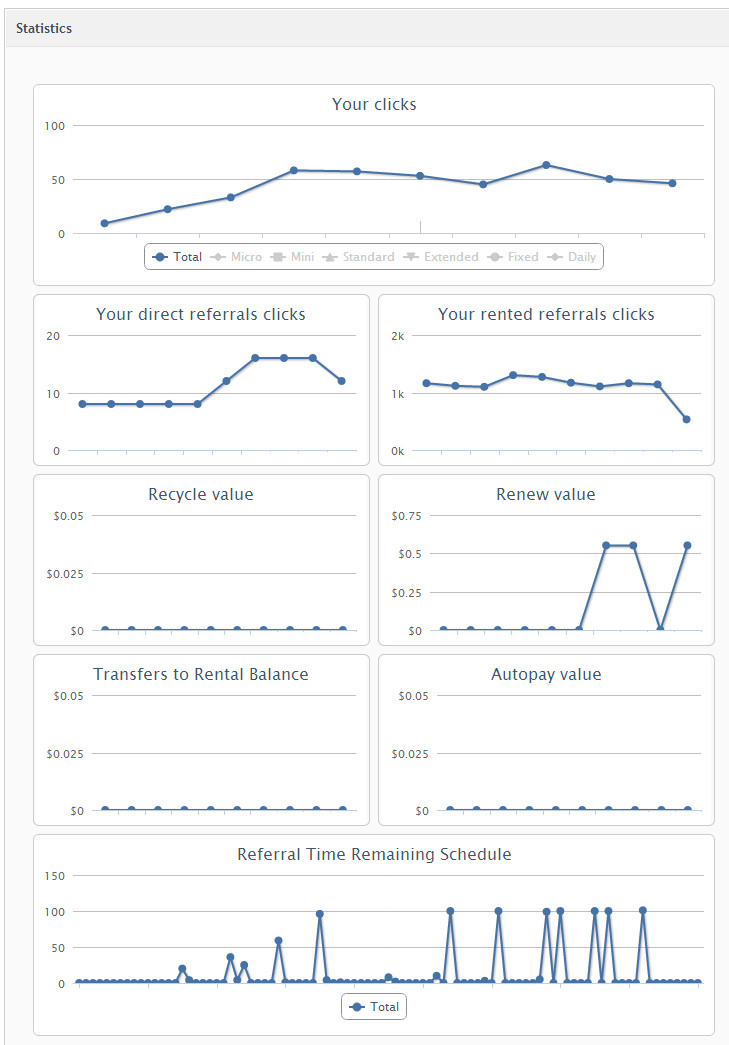The height and width of the screenshot is (1045, 729).
Task: Toggle Total legend in Referral Time Remaining Schedule
Action: coord(374,1007)
